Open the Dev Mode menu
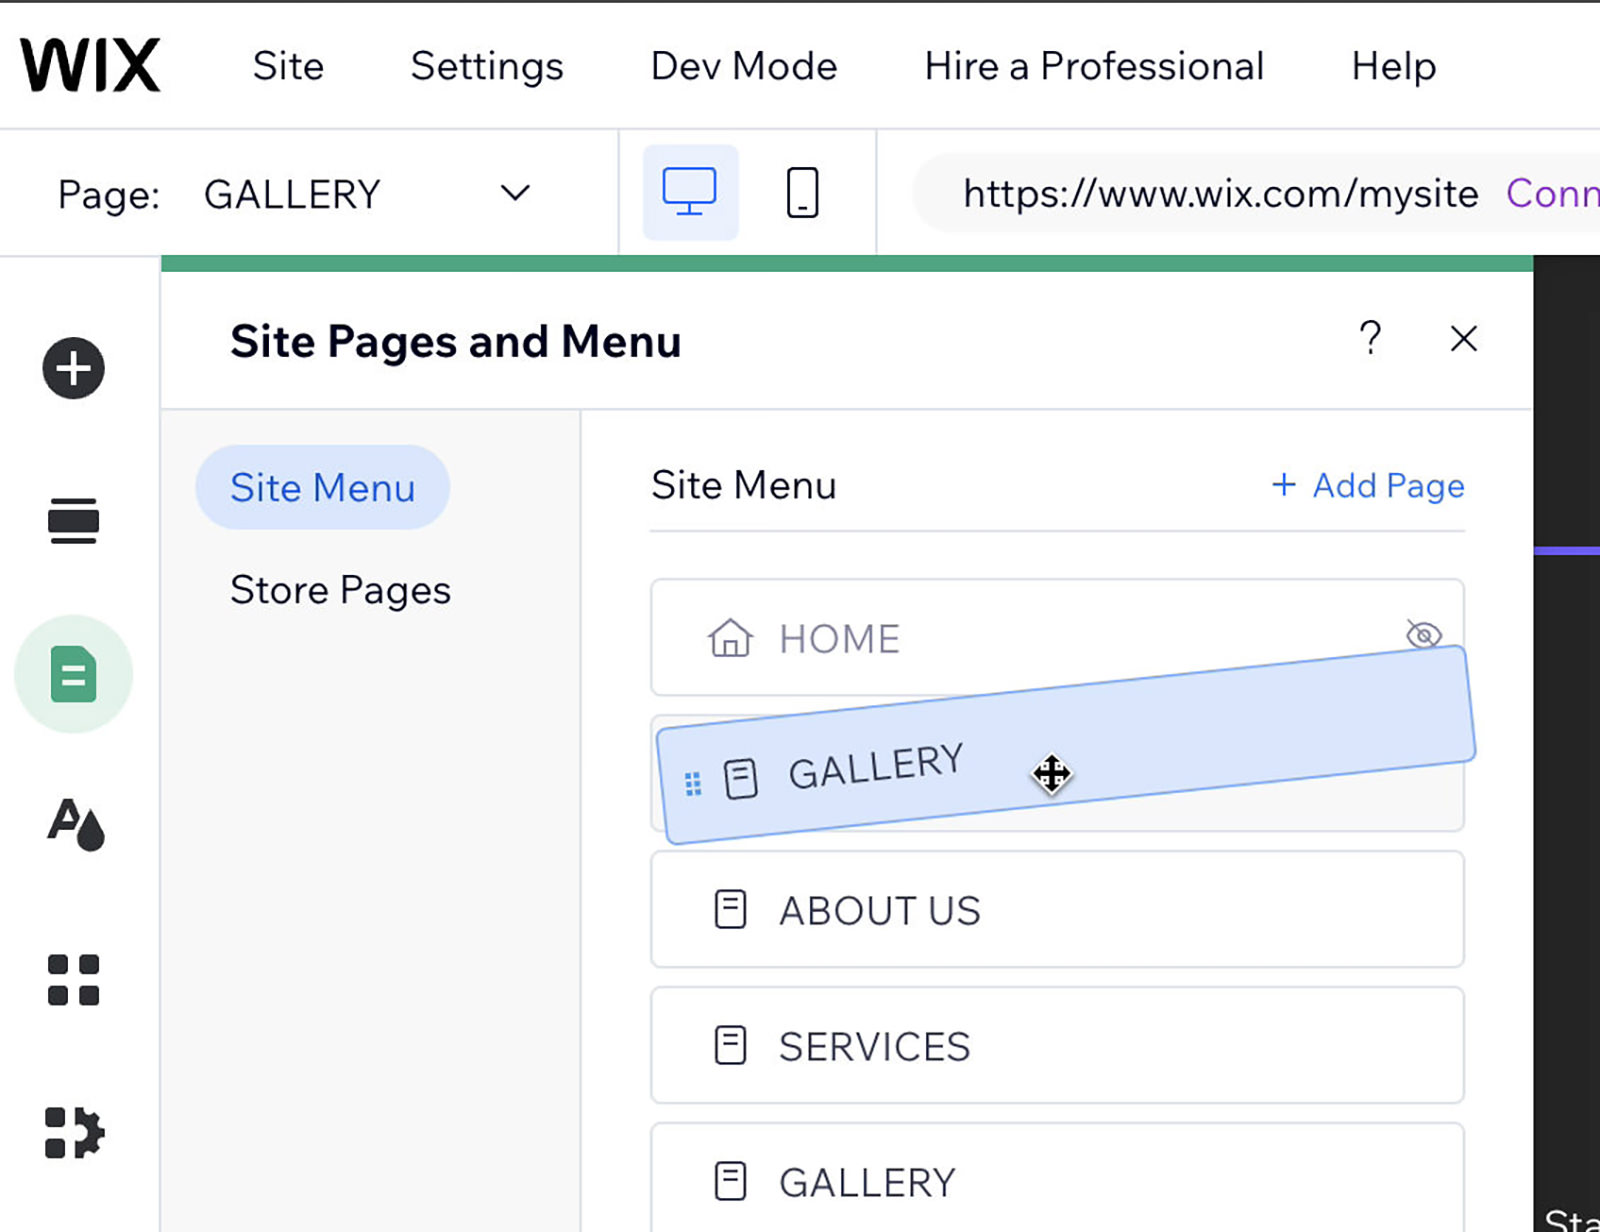1600x1232 pixels. (744, 66)
